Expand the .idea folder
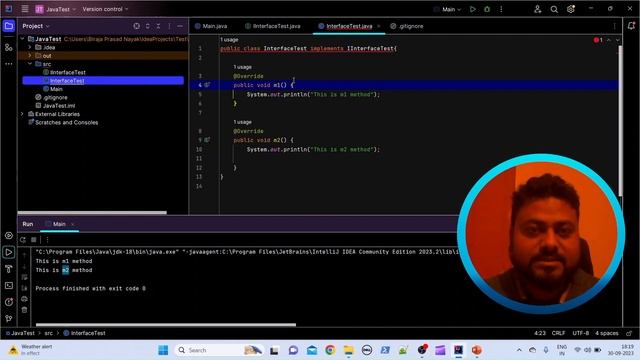The width and height of the screenshot is (640, 360). [30, 47]
